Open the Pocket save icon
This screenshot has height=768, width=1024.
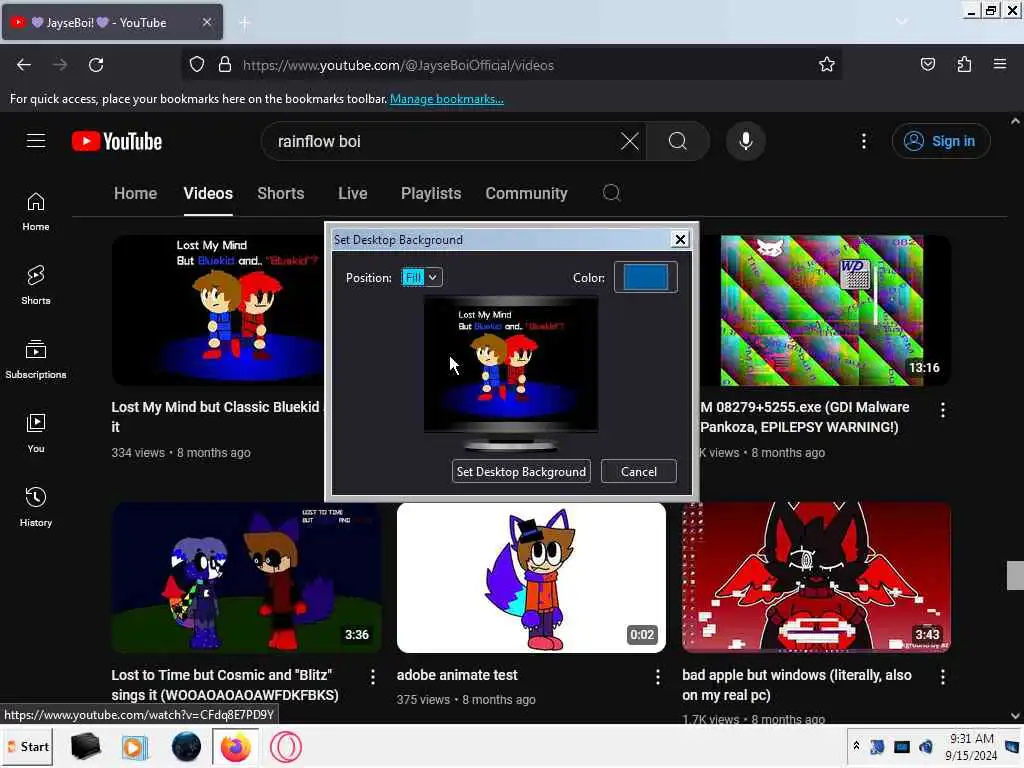click(927, 65)
